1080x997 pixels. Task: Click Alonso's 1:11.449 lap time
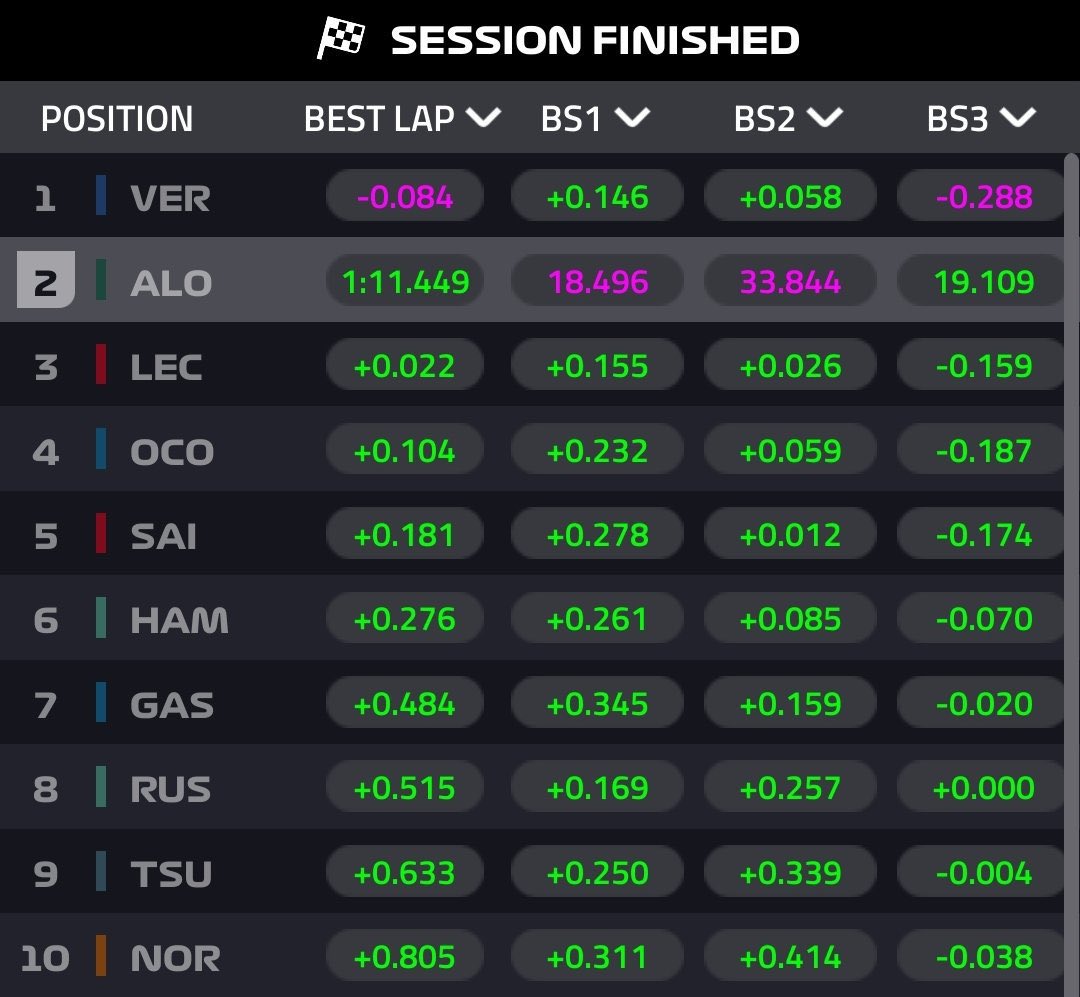[x=405, y=282]
